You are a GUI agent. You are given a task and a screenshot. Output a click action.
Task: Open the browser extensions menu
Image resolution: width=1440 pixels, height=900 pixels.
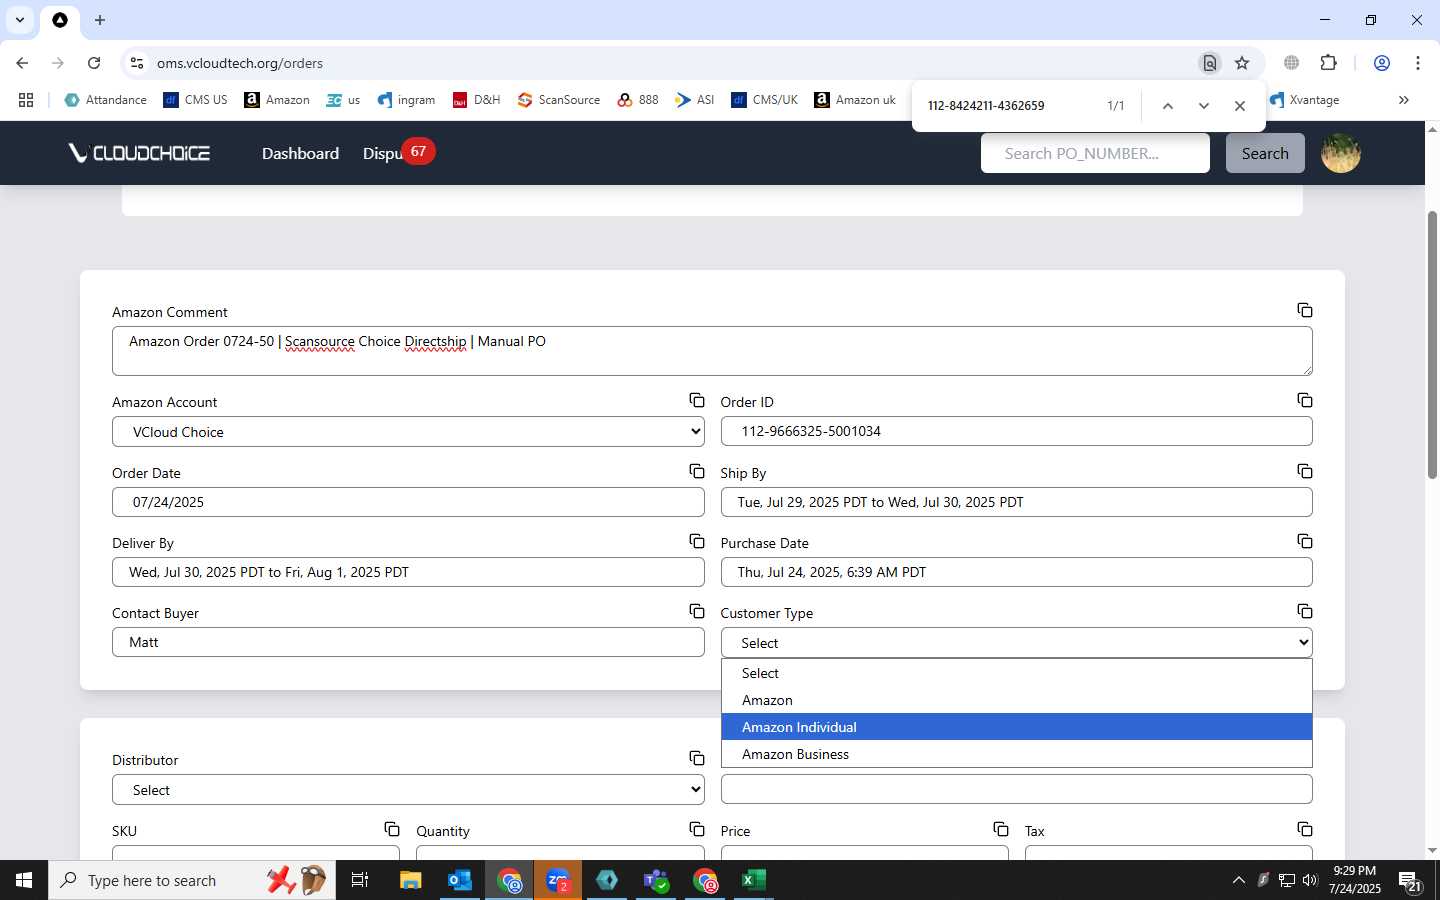[x=1328, y=63]
